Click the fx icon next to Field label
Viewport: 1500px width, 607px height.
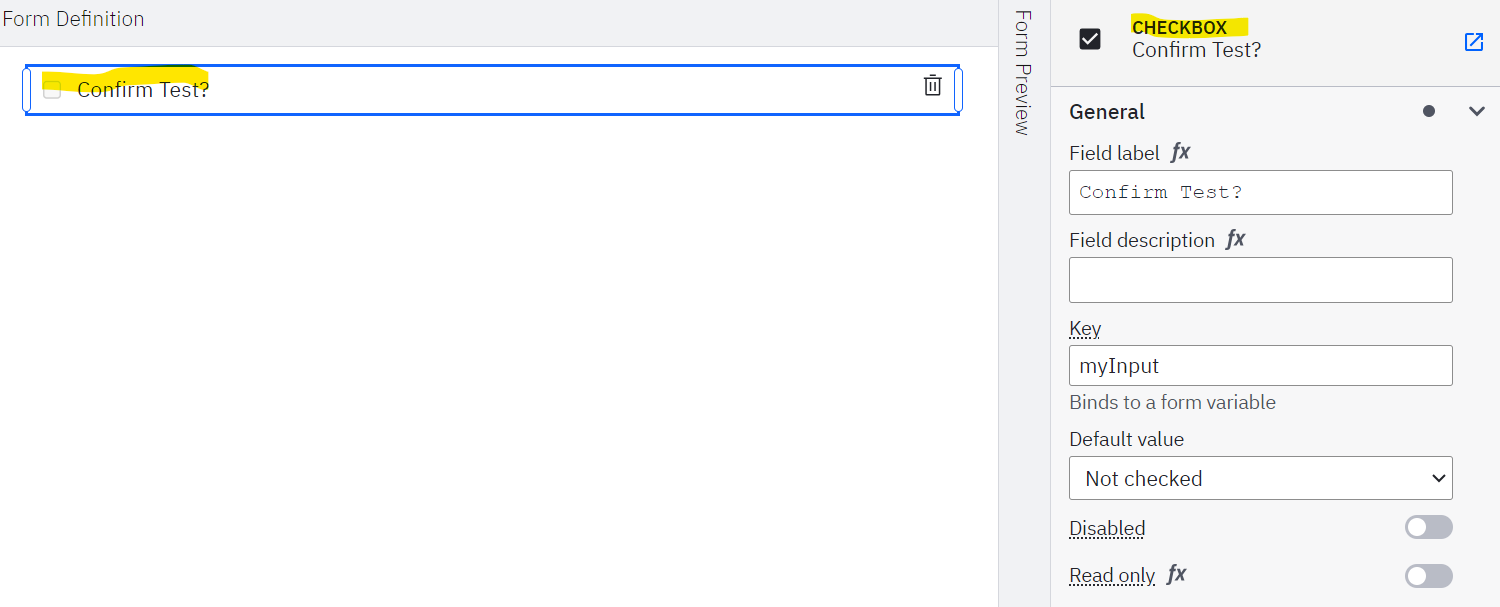coord(1181,153)
